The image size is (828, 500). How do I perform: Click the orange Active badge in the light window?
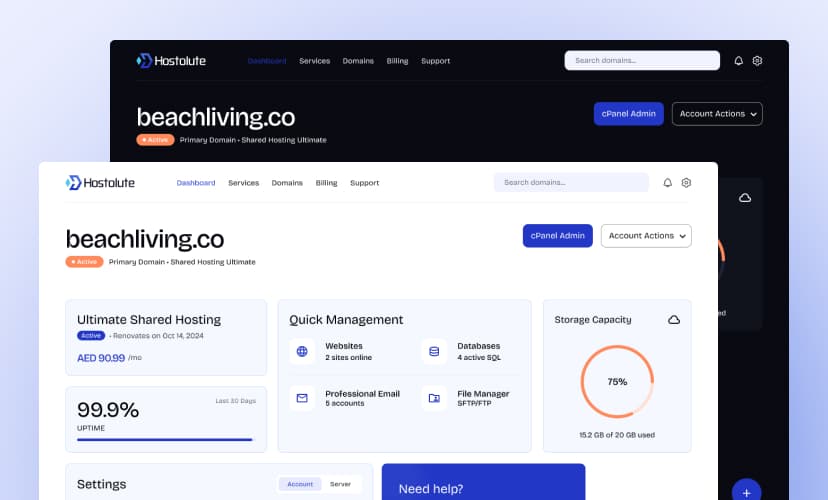84,262
